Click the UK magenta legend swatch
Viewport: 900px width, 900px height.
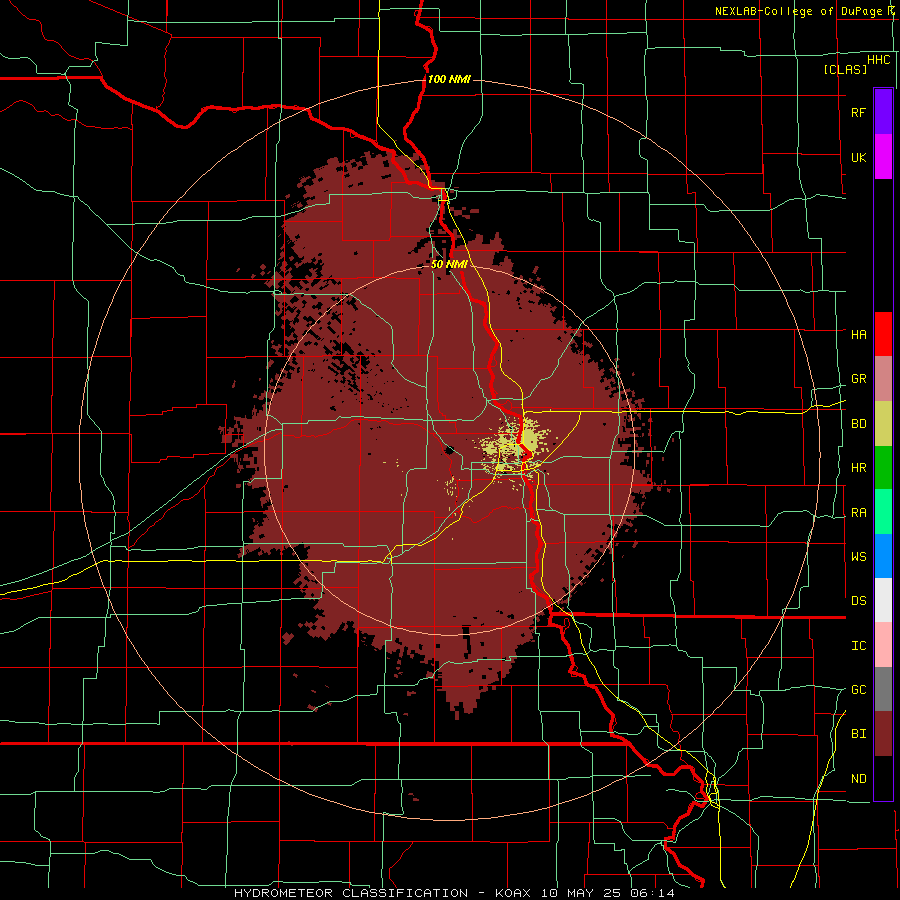[x=883, y=157]
